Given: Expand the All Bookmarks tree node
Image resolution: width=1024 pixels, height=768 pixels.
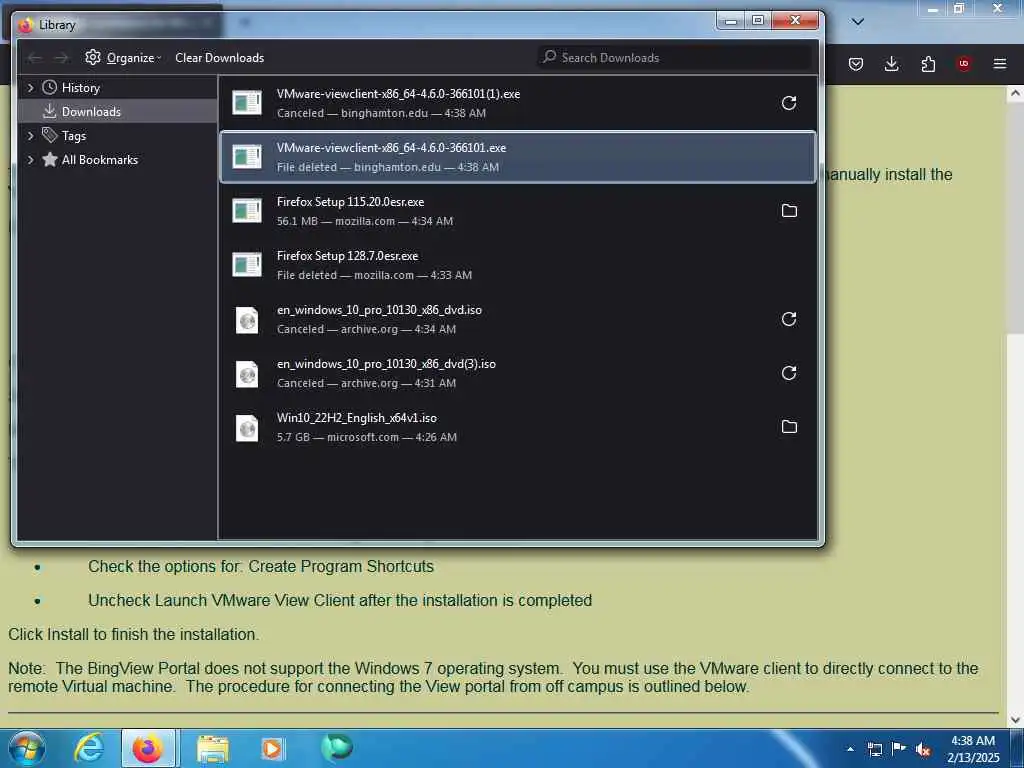Looking at the screenshot, I should [30, 160].
